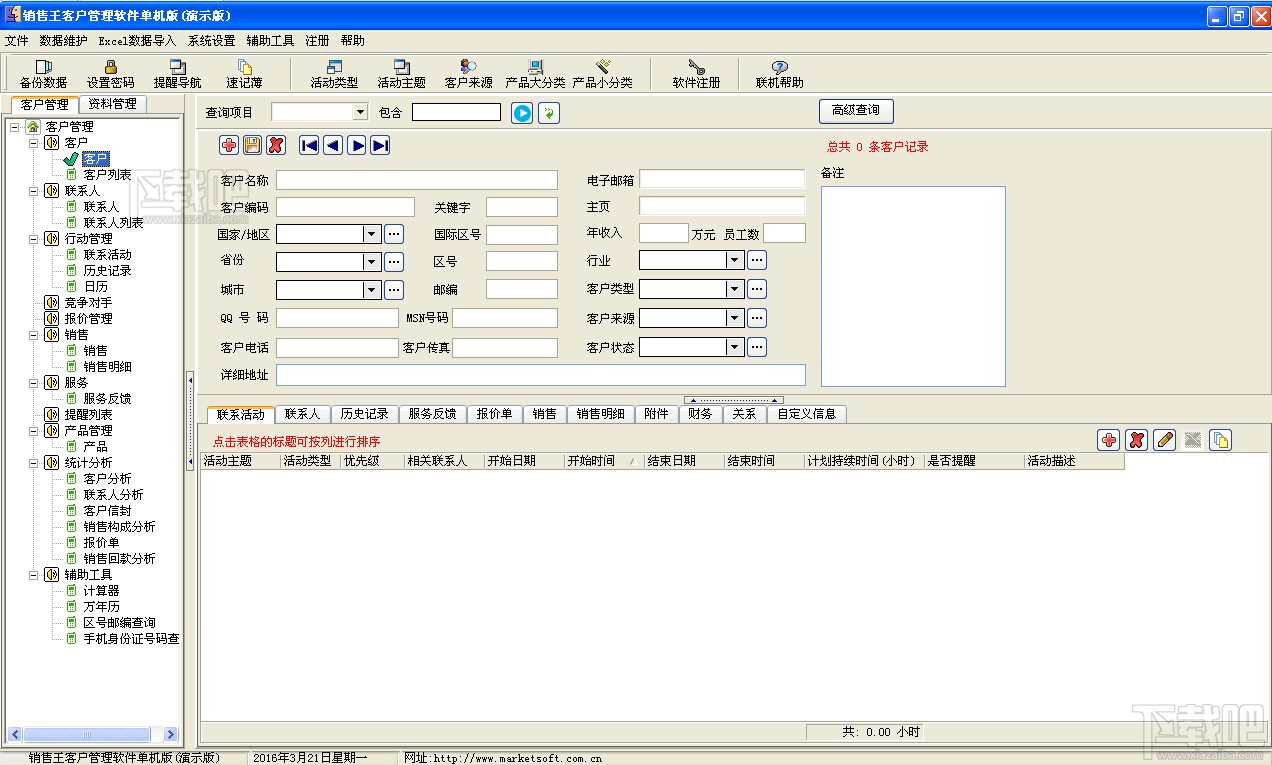Switch to the 资料管理 tab
The width and height of the screenshot is (1272, 765).
click(112, 104)
